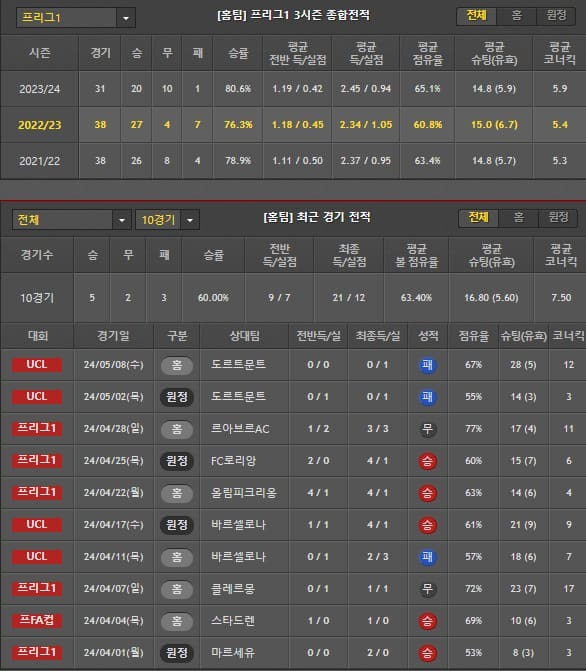Click the 승 result icon in 스타드렌 row
Screen dimensions: 586x671
(427, 621)
